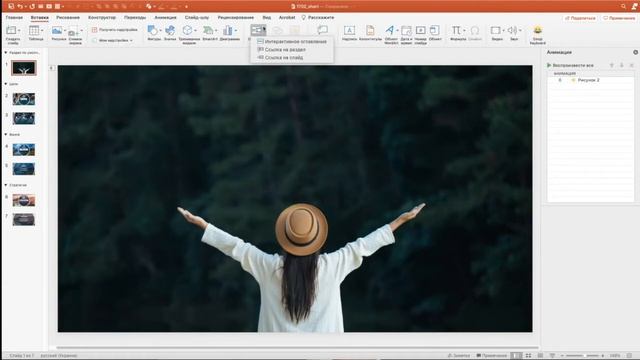Open the Мои надстройки dropdown
Viewport: 640px width, 360px height.
pyautogui.click(x=113, y=40)
